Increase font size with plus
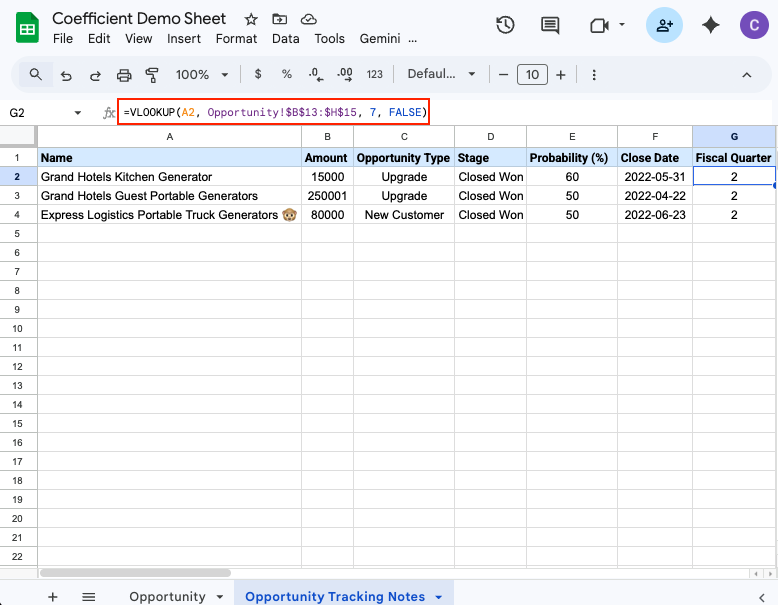 pos(561,75)
